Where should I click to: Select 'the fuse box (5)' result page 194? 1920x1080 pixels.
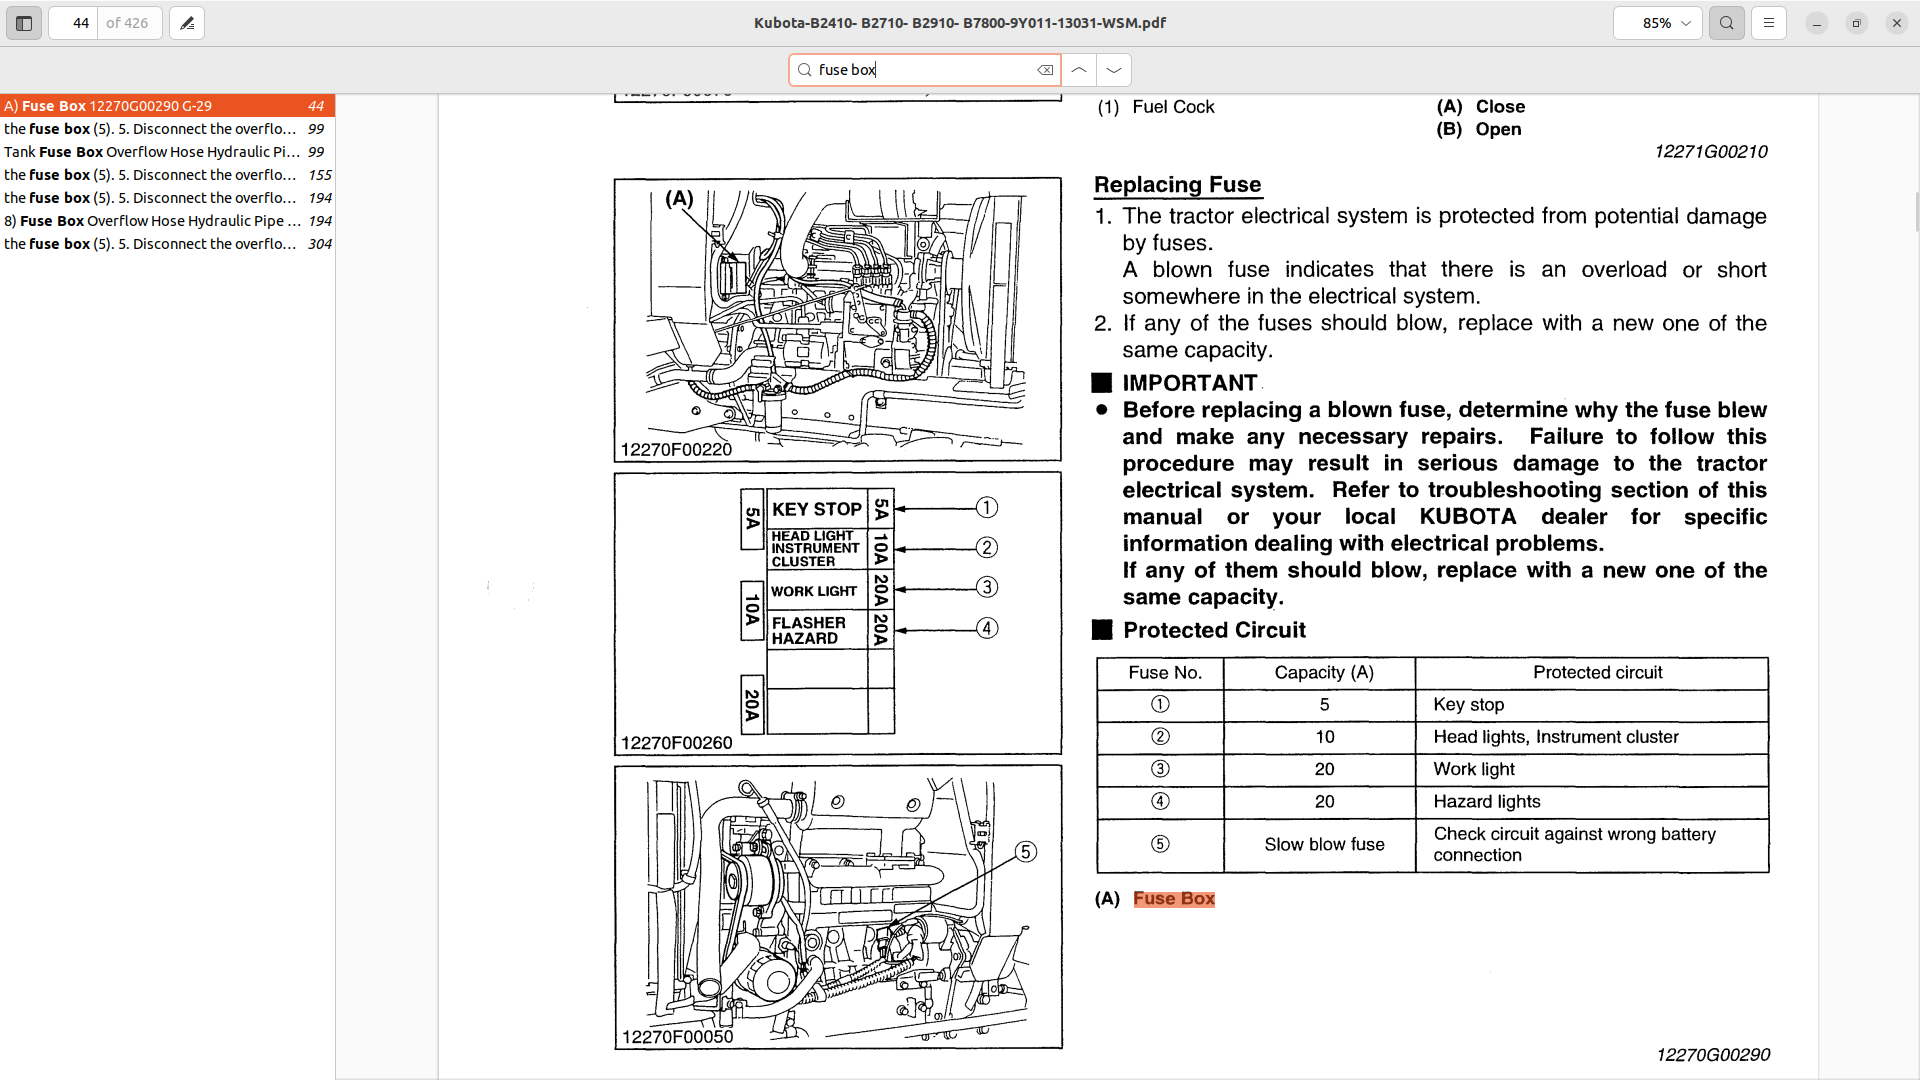click(x=167, y=198)
